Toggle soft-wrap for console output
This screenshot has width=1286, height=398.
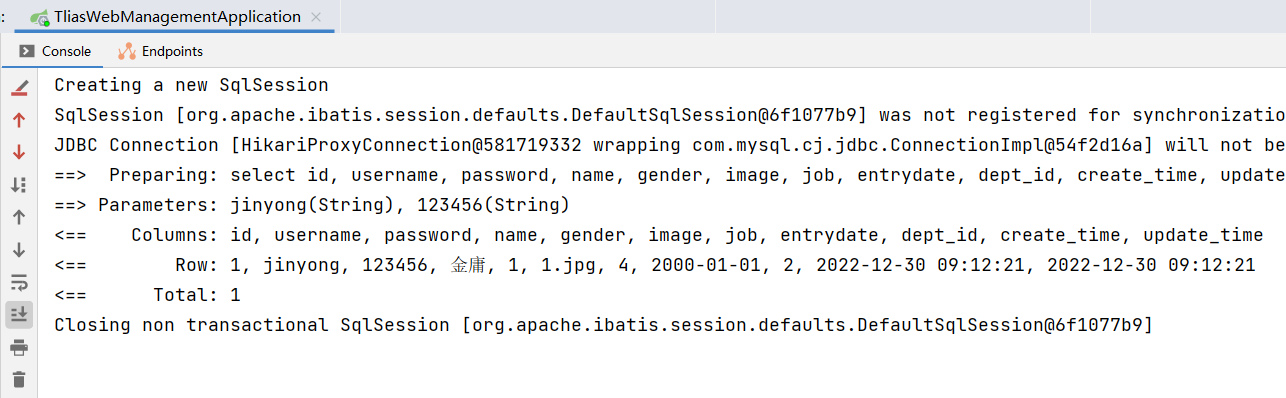[x=19, y=282]
